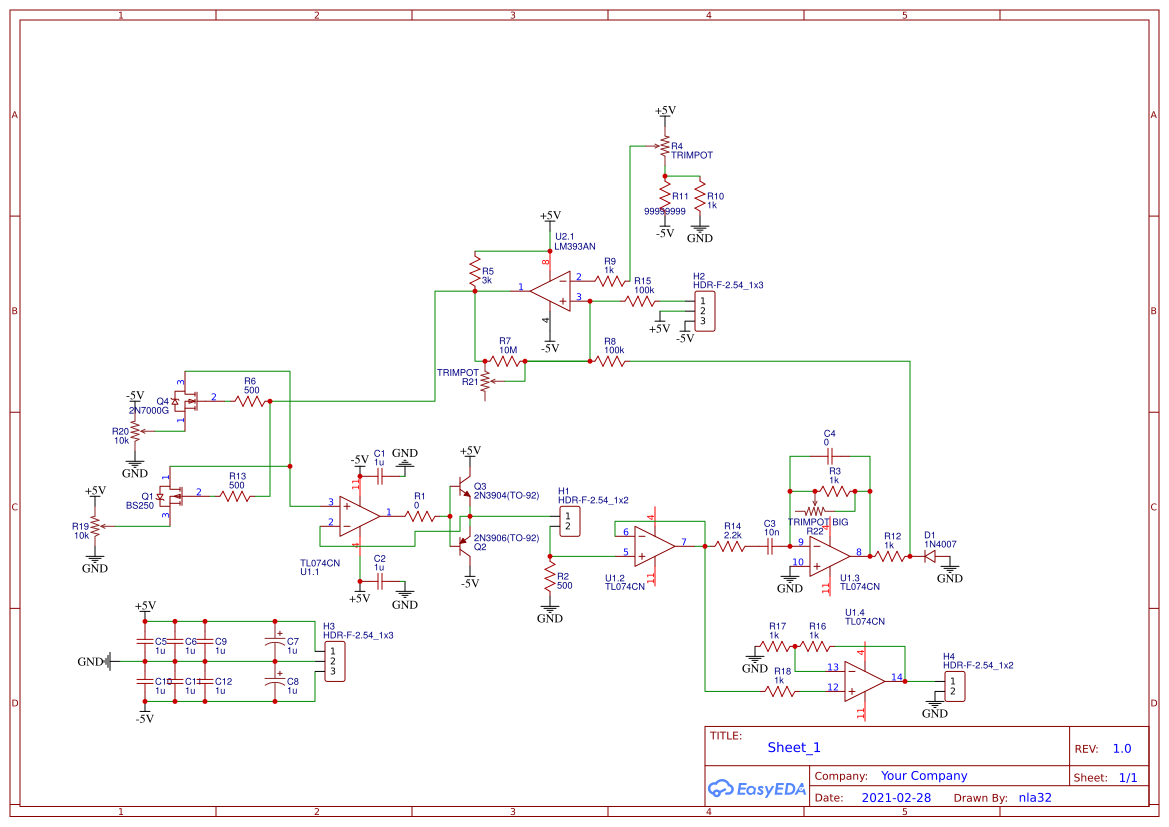Pick the U1.3 TL074CN op-amp symbol
Viewport: 1169px width, 827px height.
click(x=830, y=556)
